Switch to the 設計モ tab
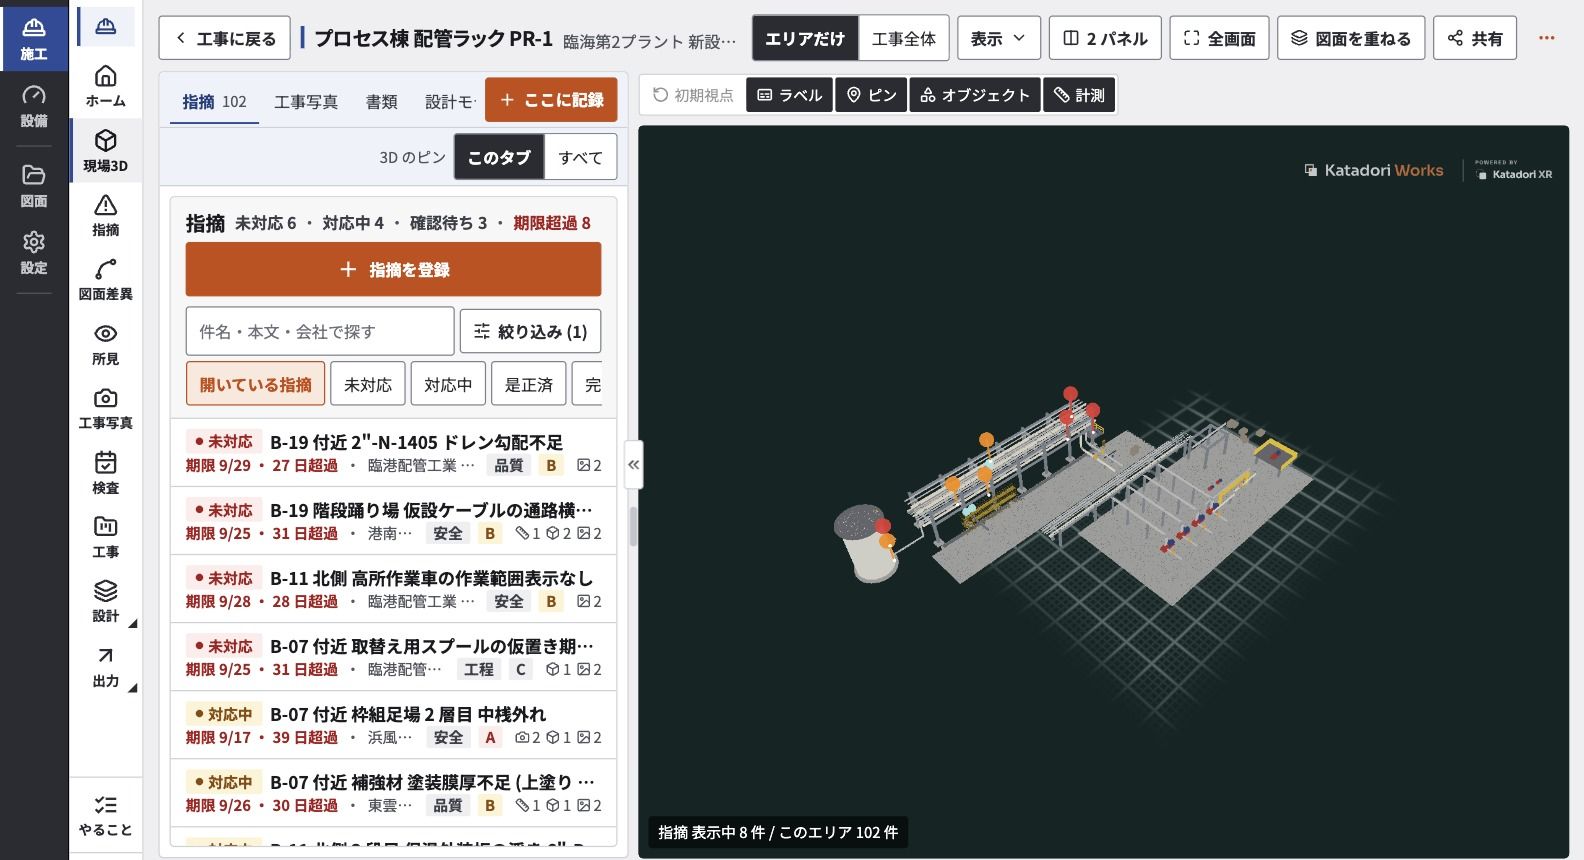The width and height of the screenshot is (1584, 860). point(450,101)
